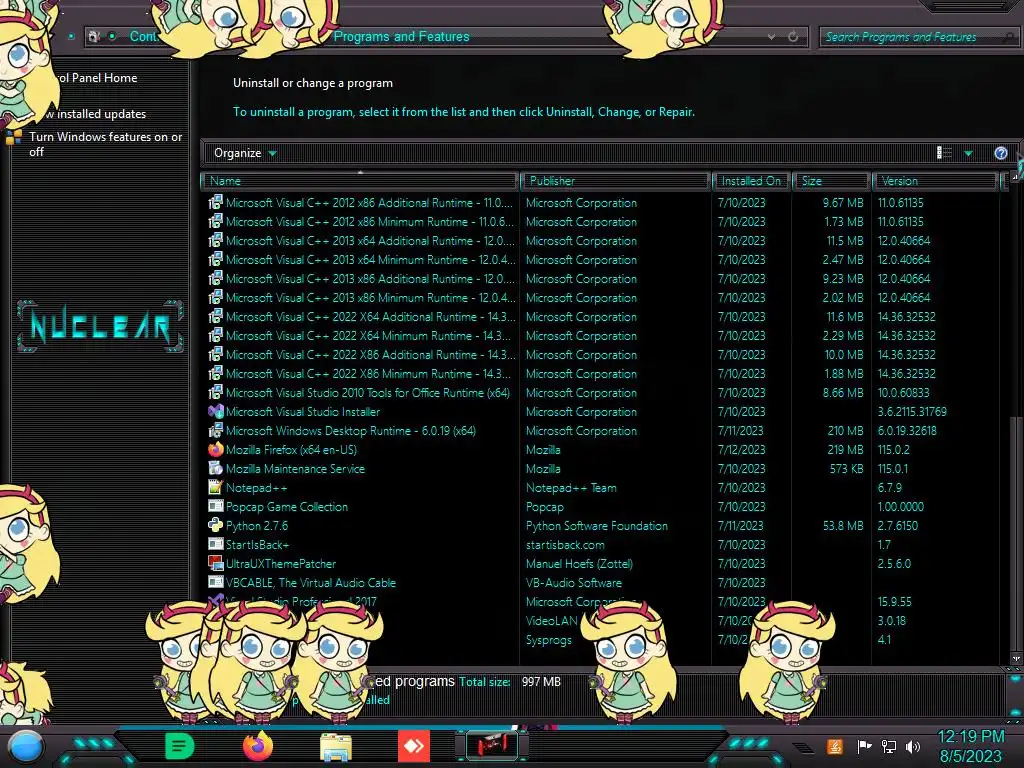
Task: Click the Help question mark icon
Action: pyautogui.click(x=1000, y=153)
